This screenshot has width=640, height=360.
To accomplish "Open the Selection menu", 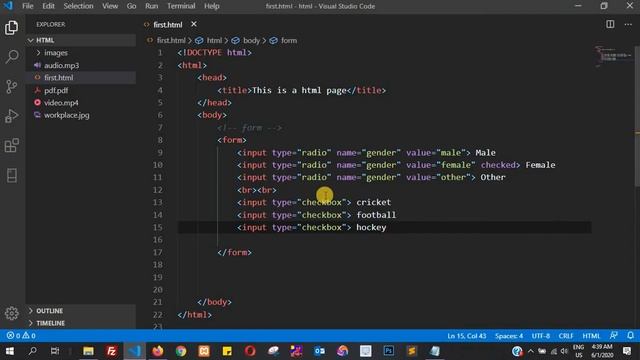I will click(78, 6).
